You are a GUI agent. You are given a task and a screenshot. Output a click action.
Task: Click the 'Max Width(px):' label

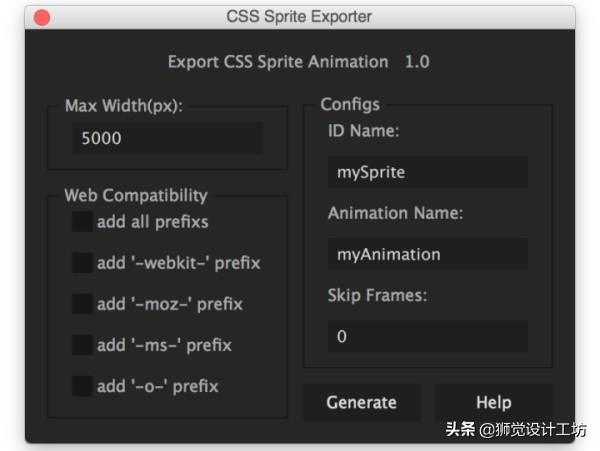[124, 106]
